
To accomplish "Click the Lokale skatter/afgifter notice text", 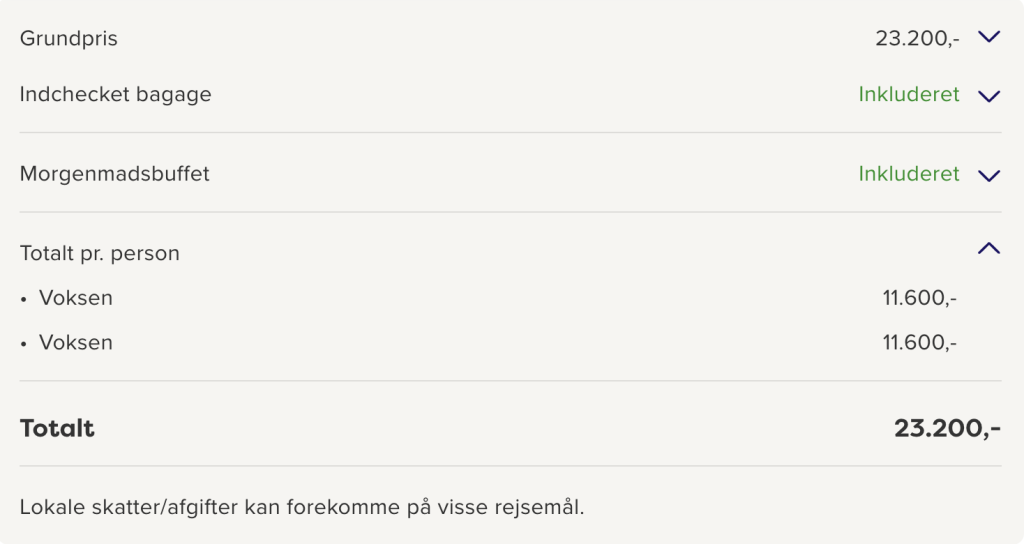I will click(x=302, y=507).
